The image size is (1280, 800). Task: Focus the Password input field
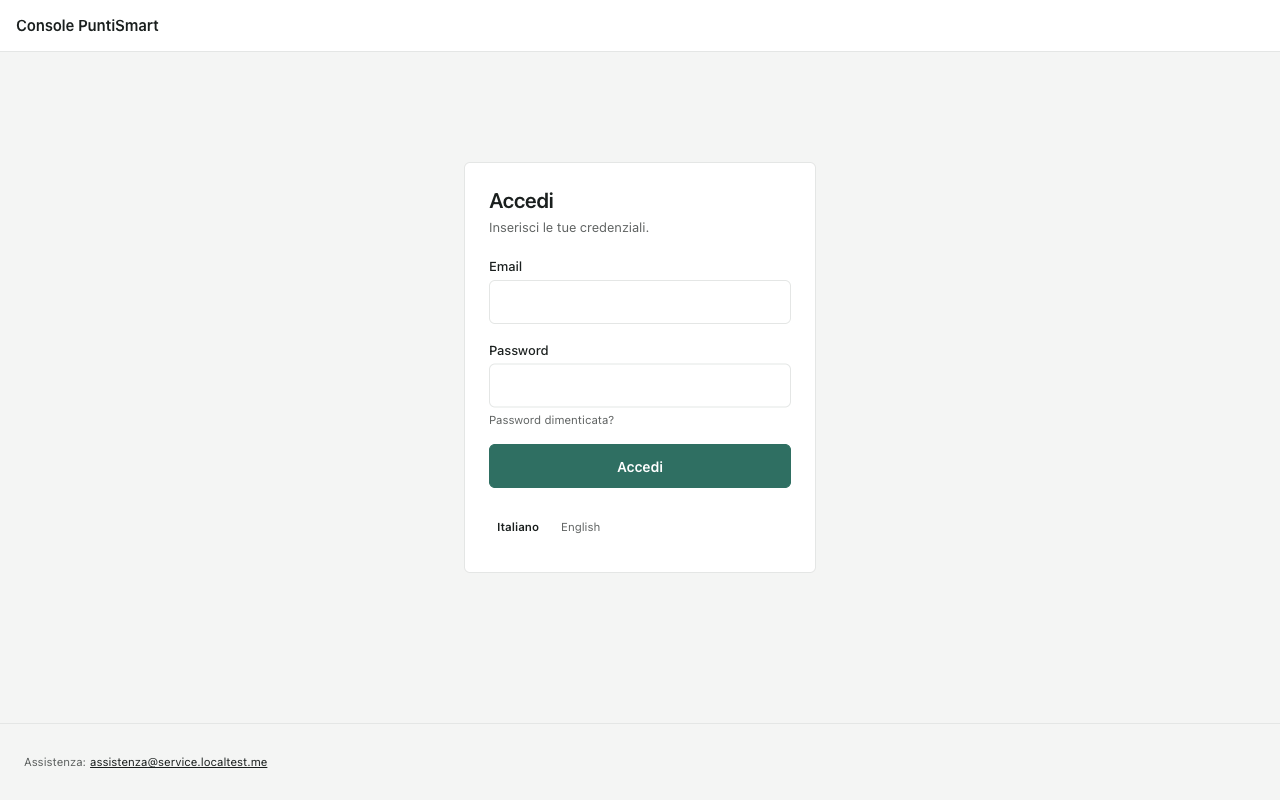(x=640, y=385)
